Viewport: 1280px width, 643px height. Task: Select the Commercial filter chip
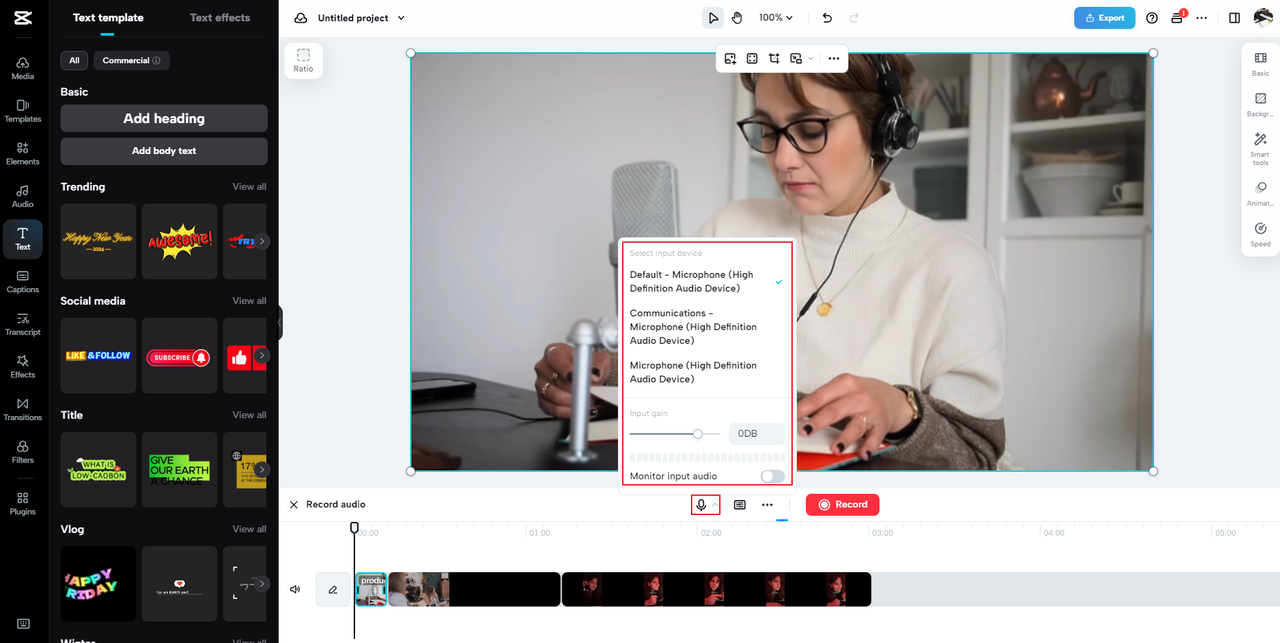[131, 61]
